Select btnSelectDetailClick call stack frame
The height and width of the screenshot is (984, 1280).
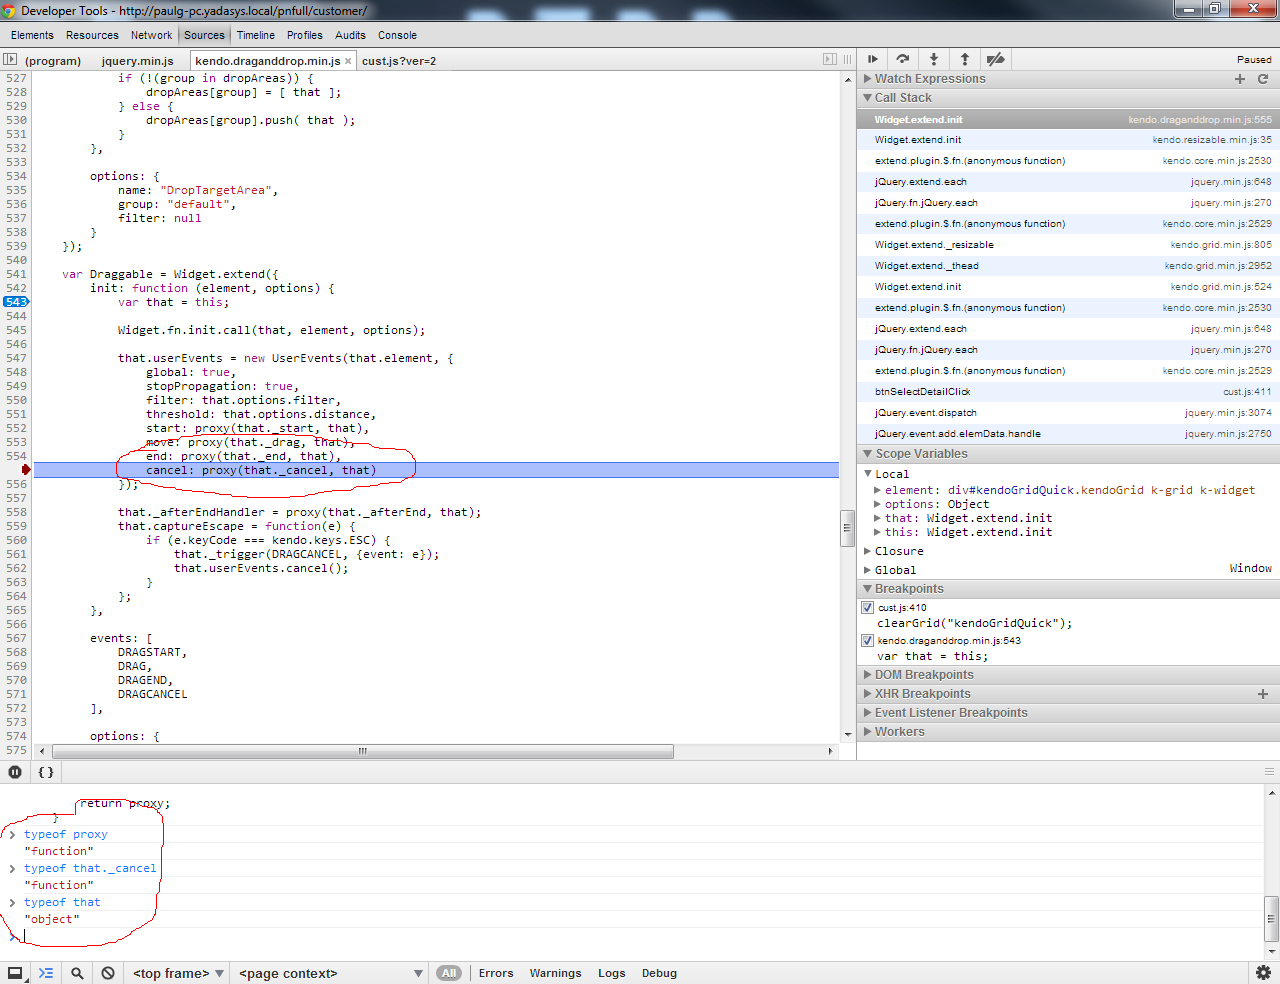(922, 392)
